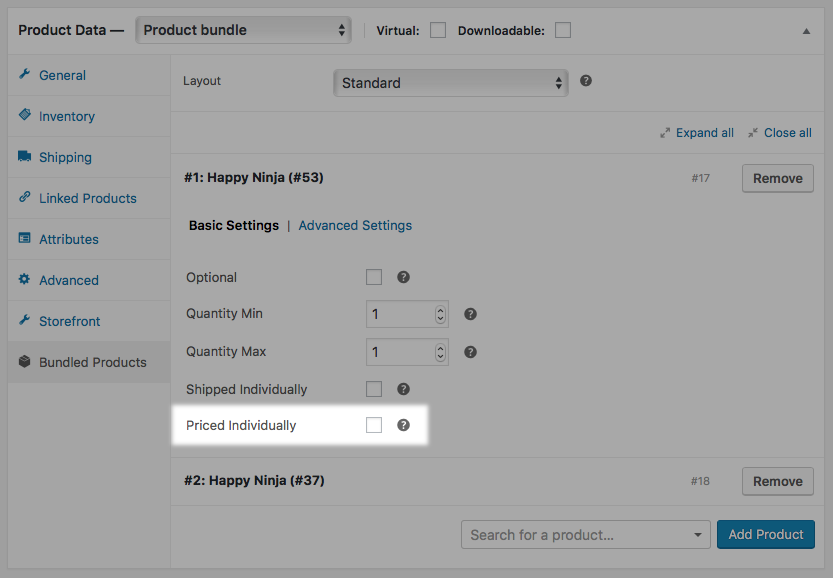The width and height of the screenshot is (833, 578).
Task: Switch to the Inventory tab
Action: coord(67,116)
